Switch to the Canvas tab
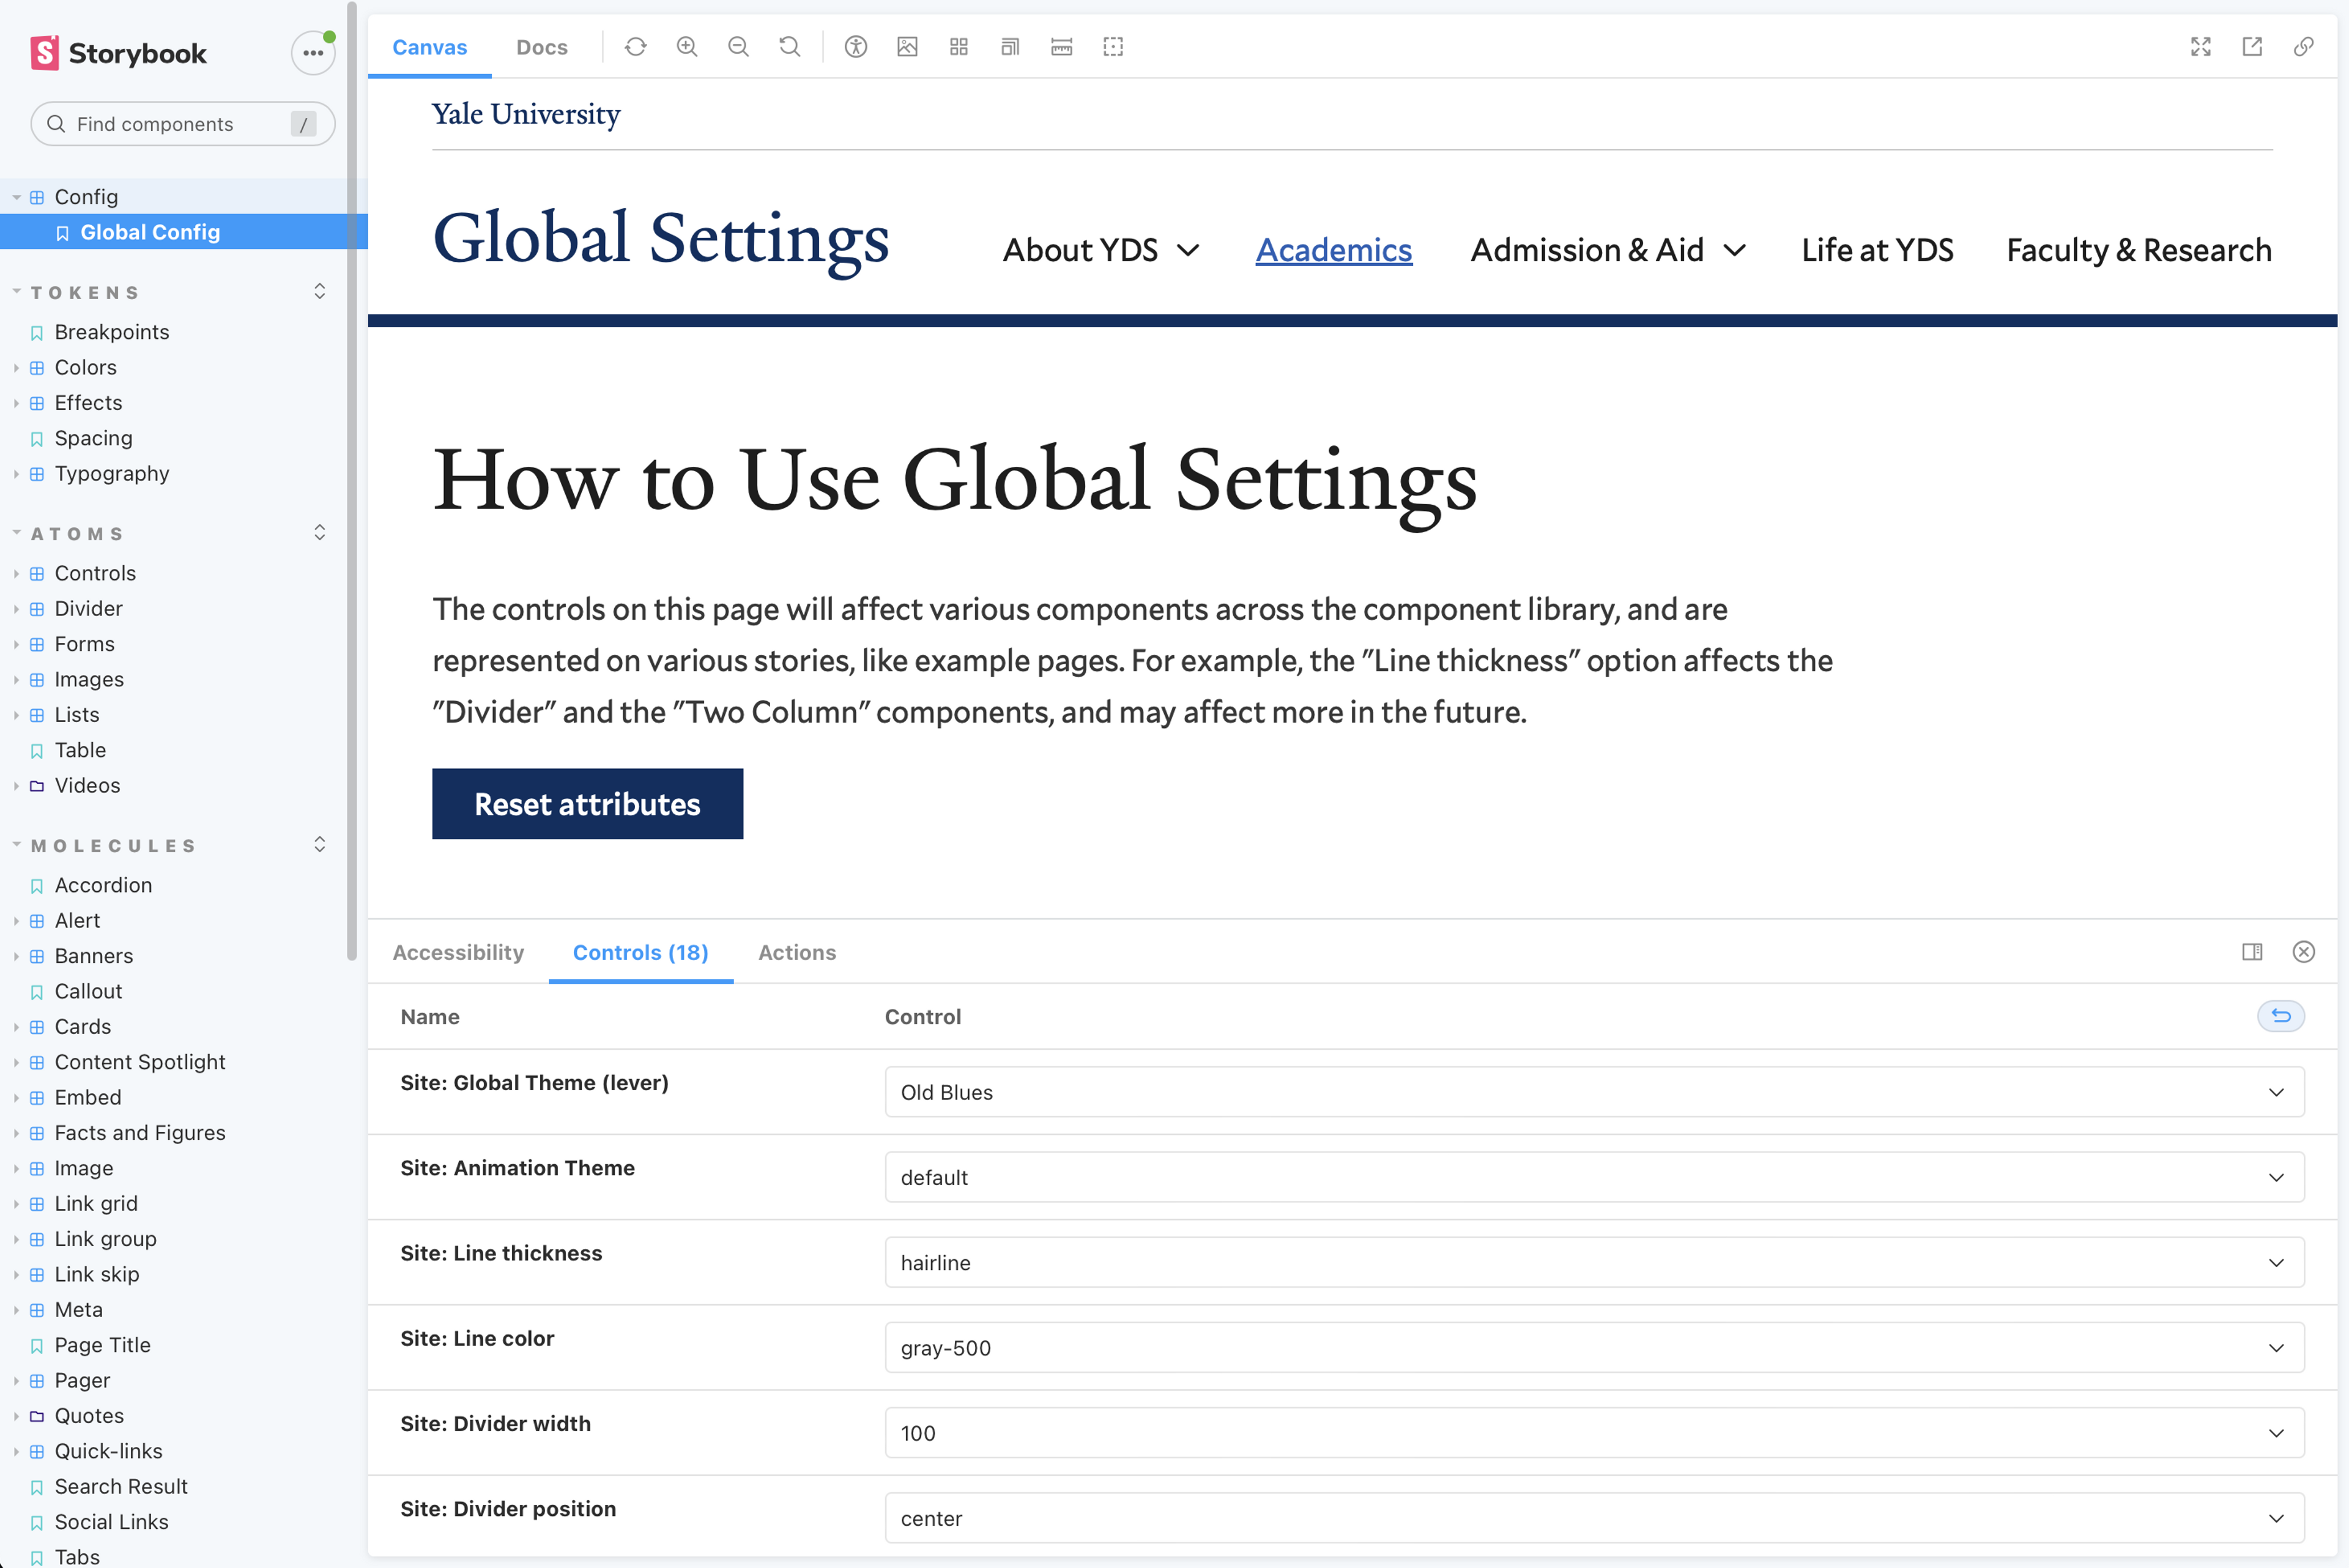This screenshot has height=1568, width=2349. (429, 47)
